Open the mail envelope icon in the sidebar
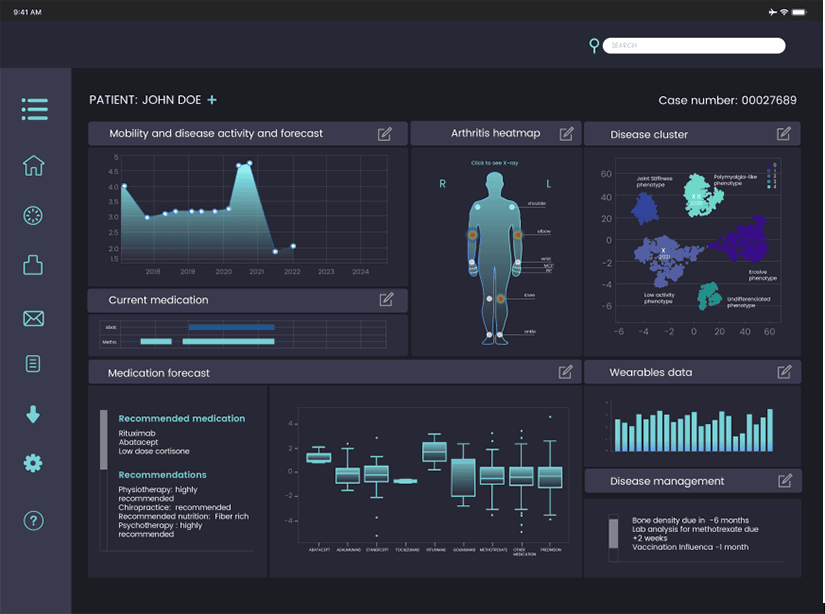 pos(33,319)
